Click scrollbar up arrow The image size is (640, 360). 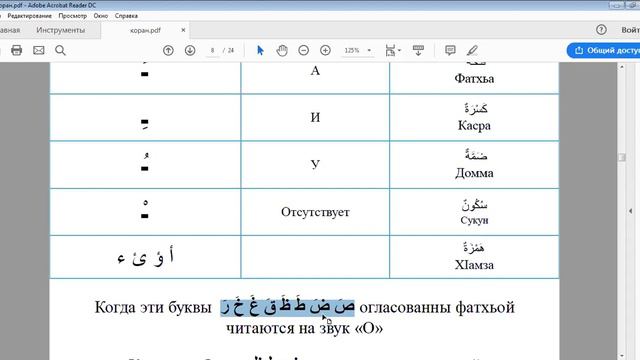point(622,66)
